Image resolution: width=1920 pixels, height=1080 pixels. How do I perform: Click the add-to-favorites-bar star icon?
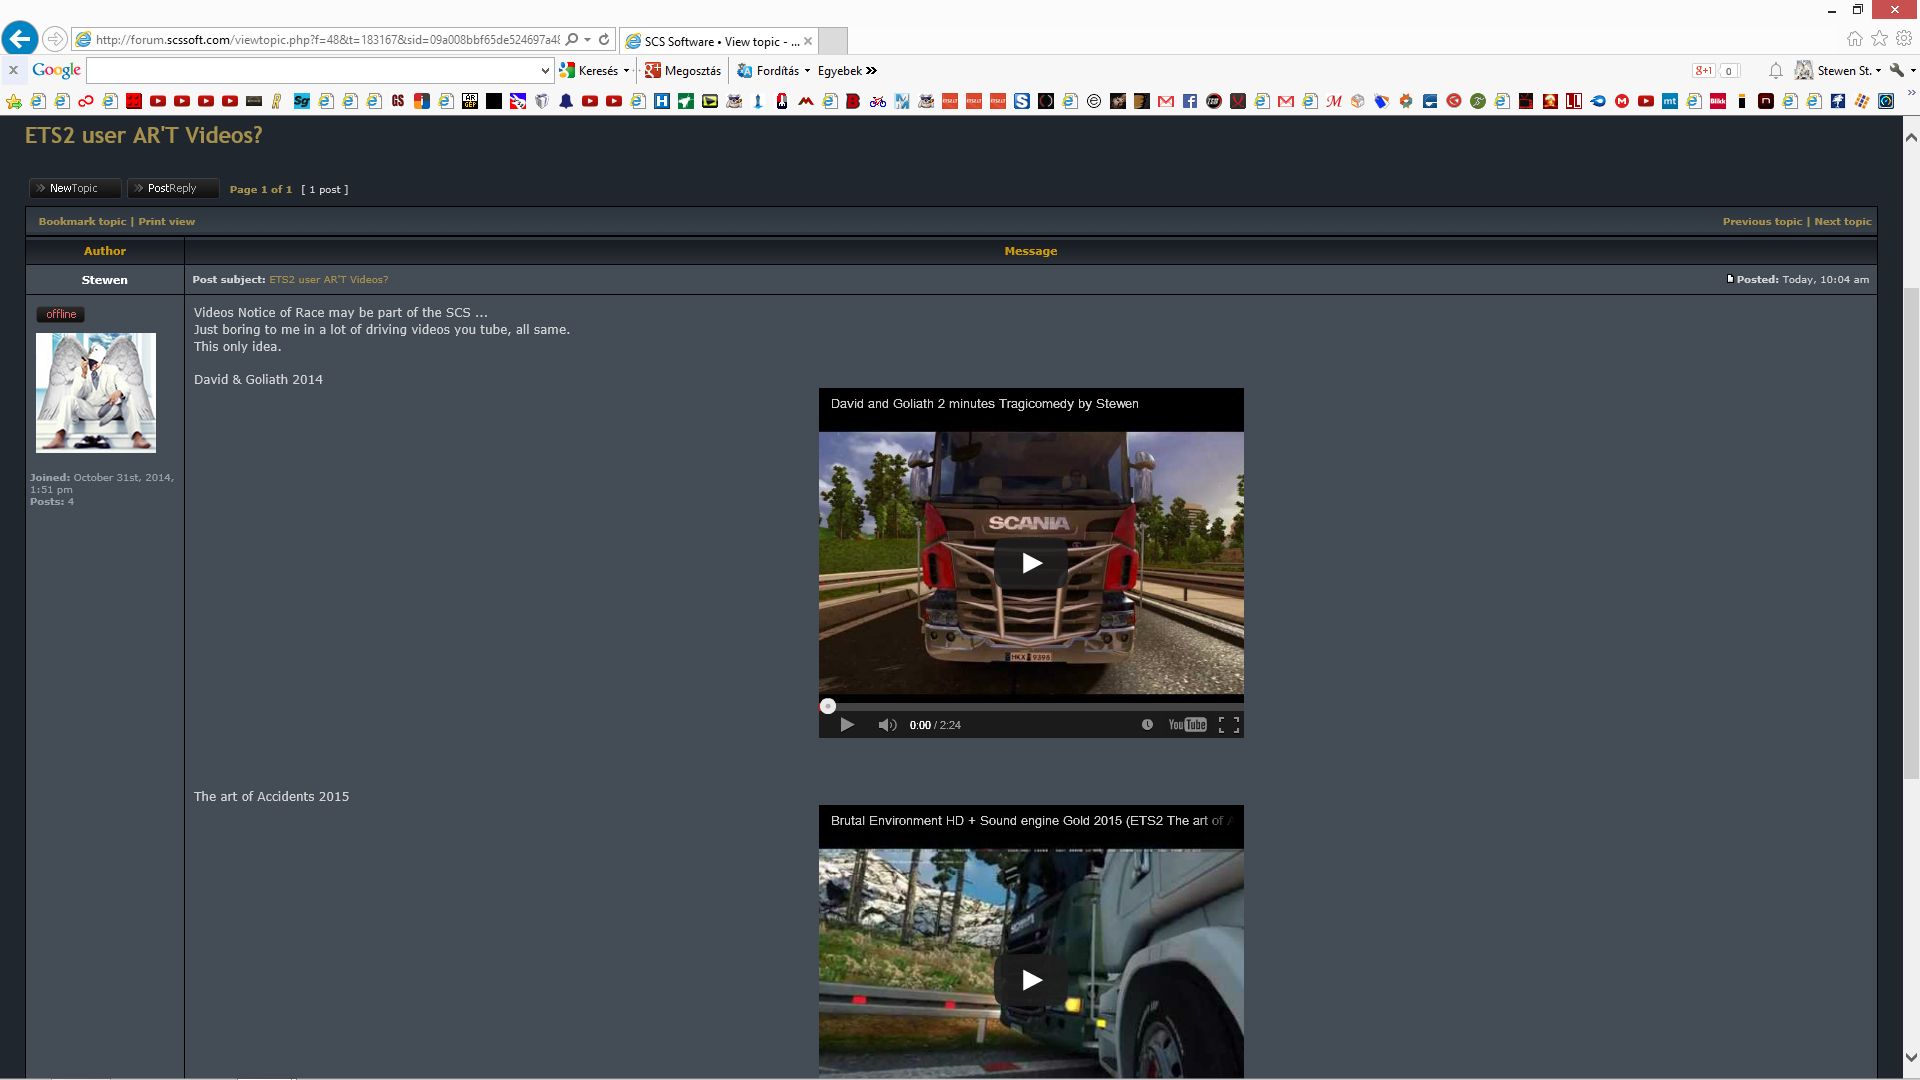tap(14, 101)
